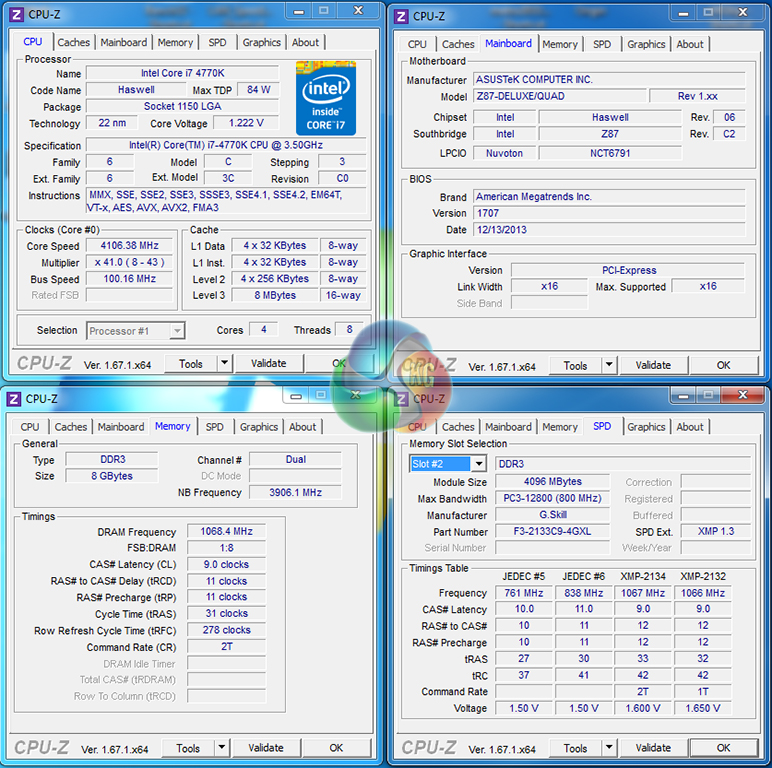Click the Part Number field F3-2133C9-4GXL
Viewport: 772px width, 768px height.
pyautogui.click(x=552, y=532)
